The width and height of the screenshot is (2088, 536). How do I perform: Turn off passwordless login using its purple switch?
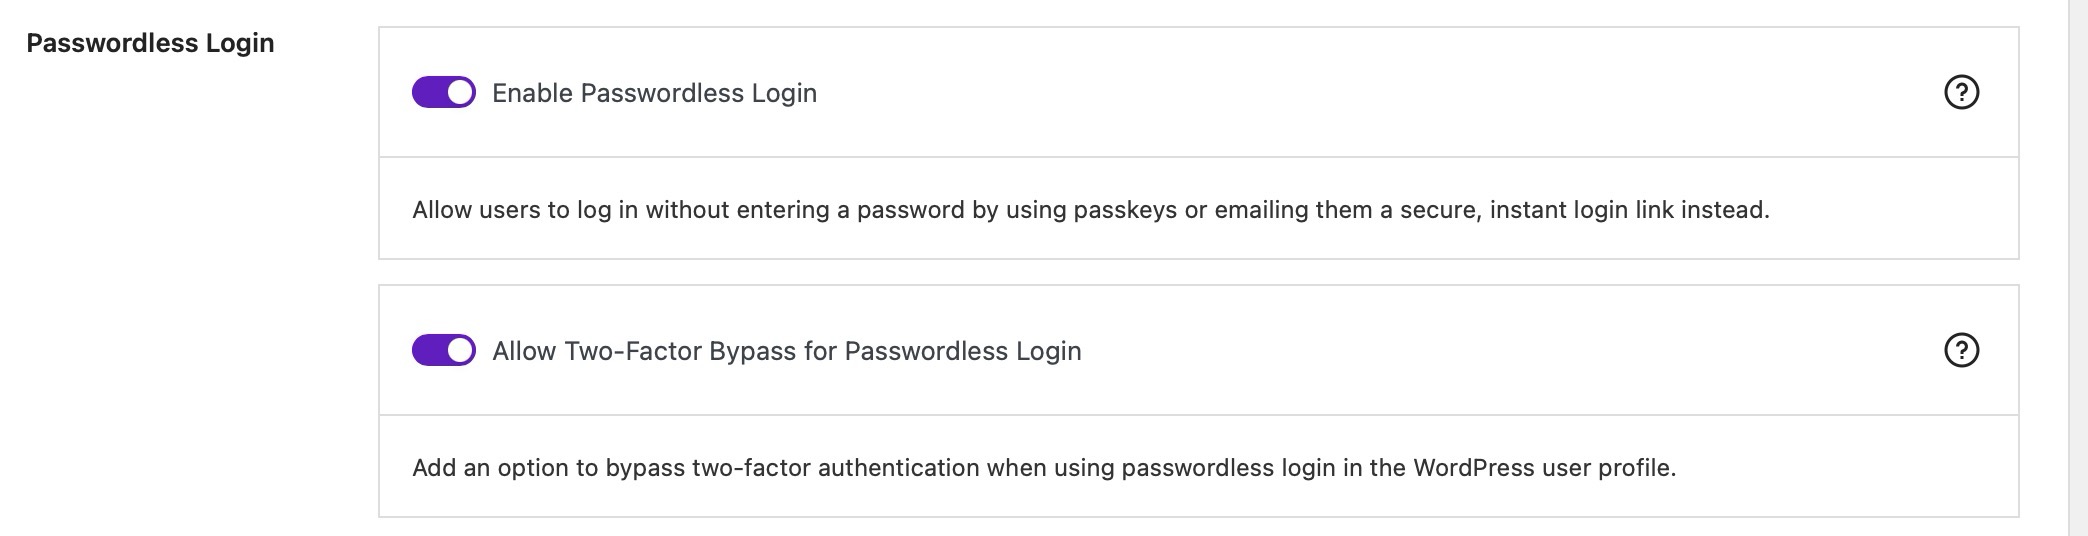click(x=443, y=93)
